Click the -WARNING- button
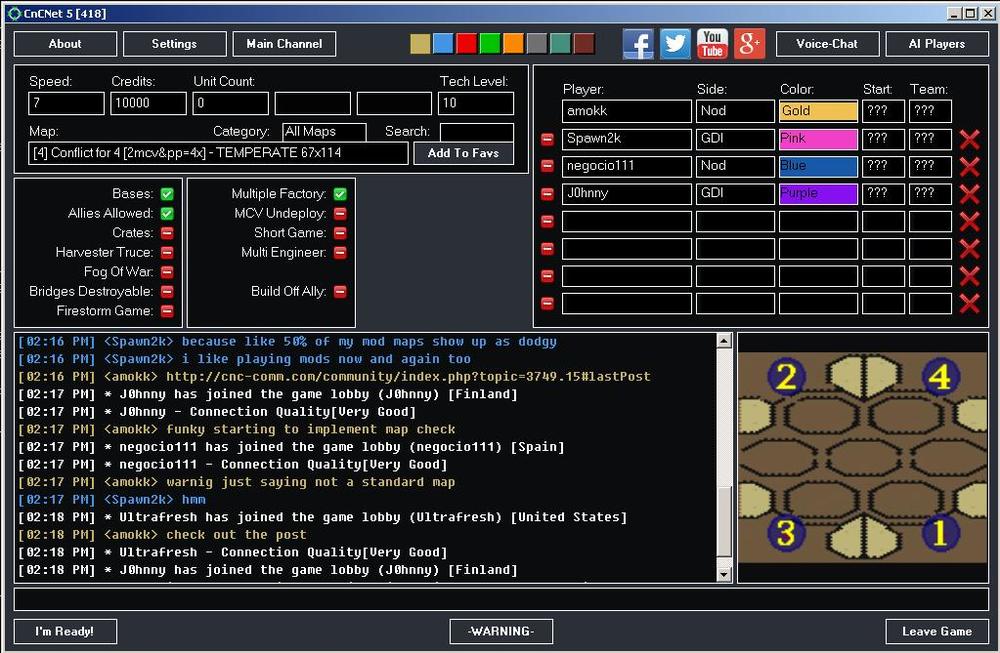The height and width of the screenshot is (653, 1000). click(x=501, y=631)
